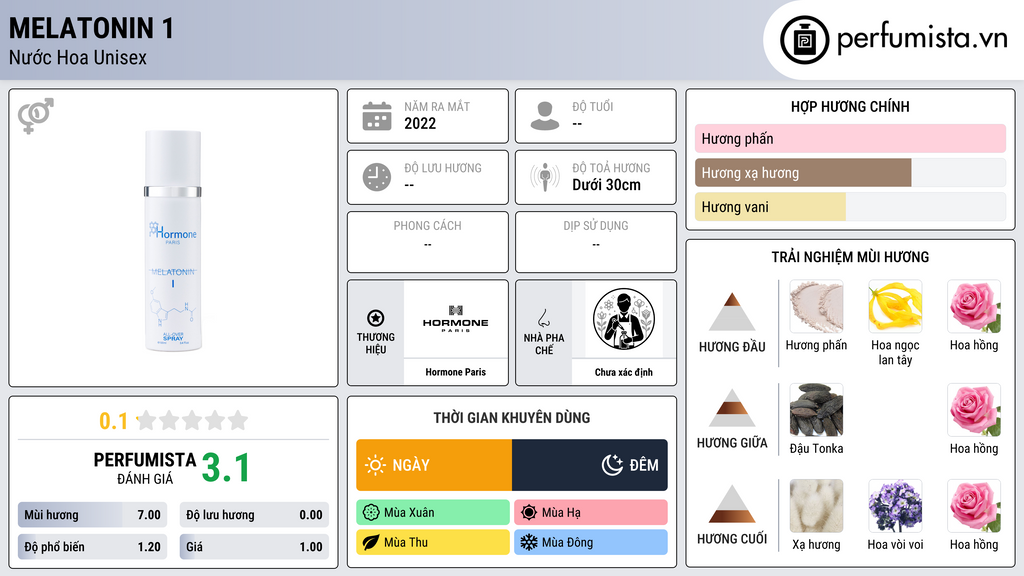The width and height of the screenshot is (1024, 576).
Task: Click the Hormone Paris brand logo
Action: point(455,319)
